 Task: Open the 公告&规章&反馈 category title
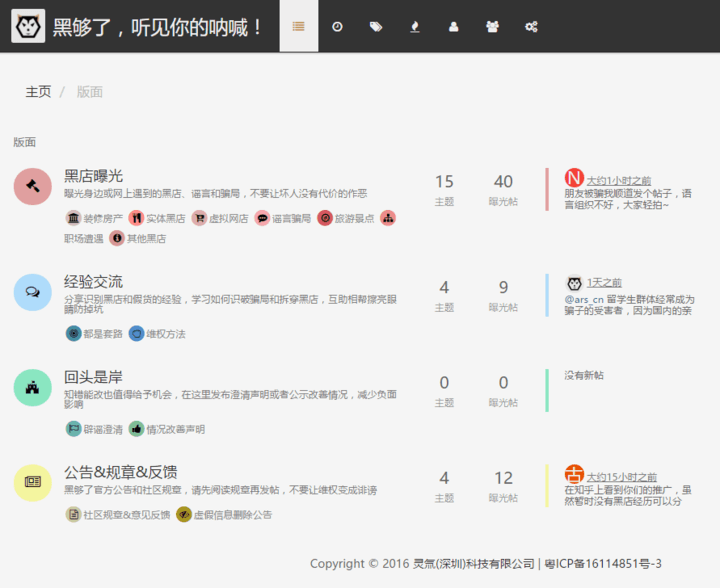pyautogui.click(x=120, y=472)
